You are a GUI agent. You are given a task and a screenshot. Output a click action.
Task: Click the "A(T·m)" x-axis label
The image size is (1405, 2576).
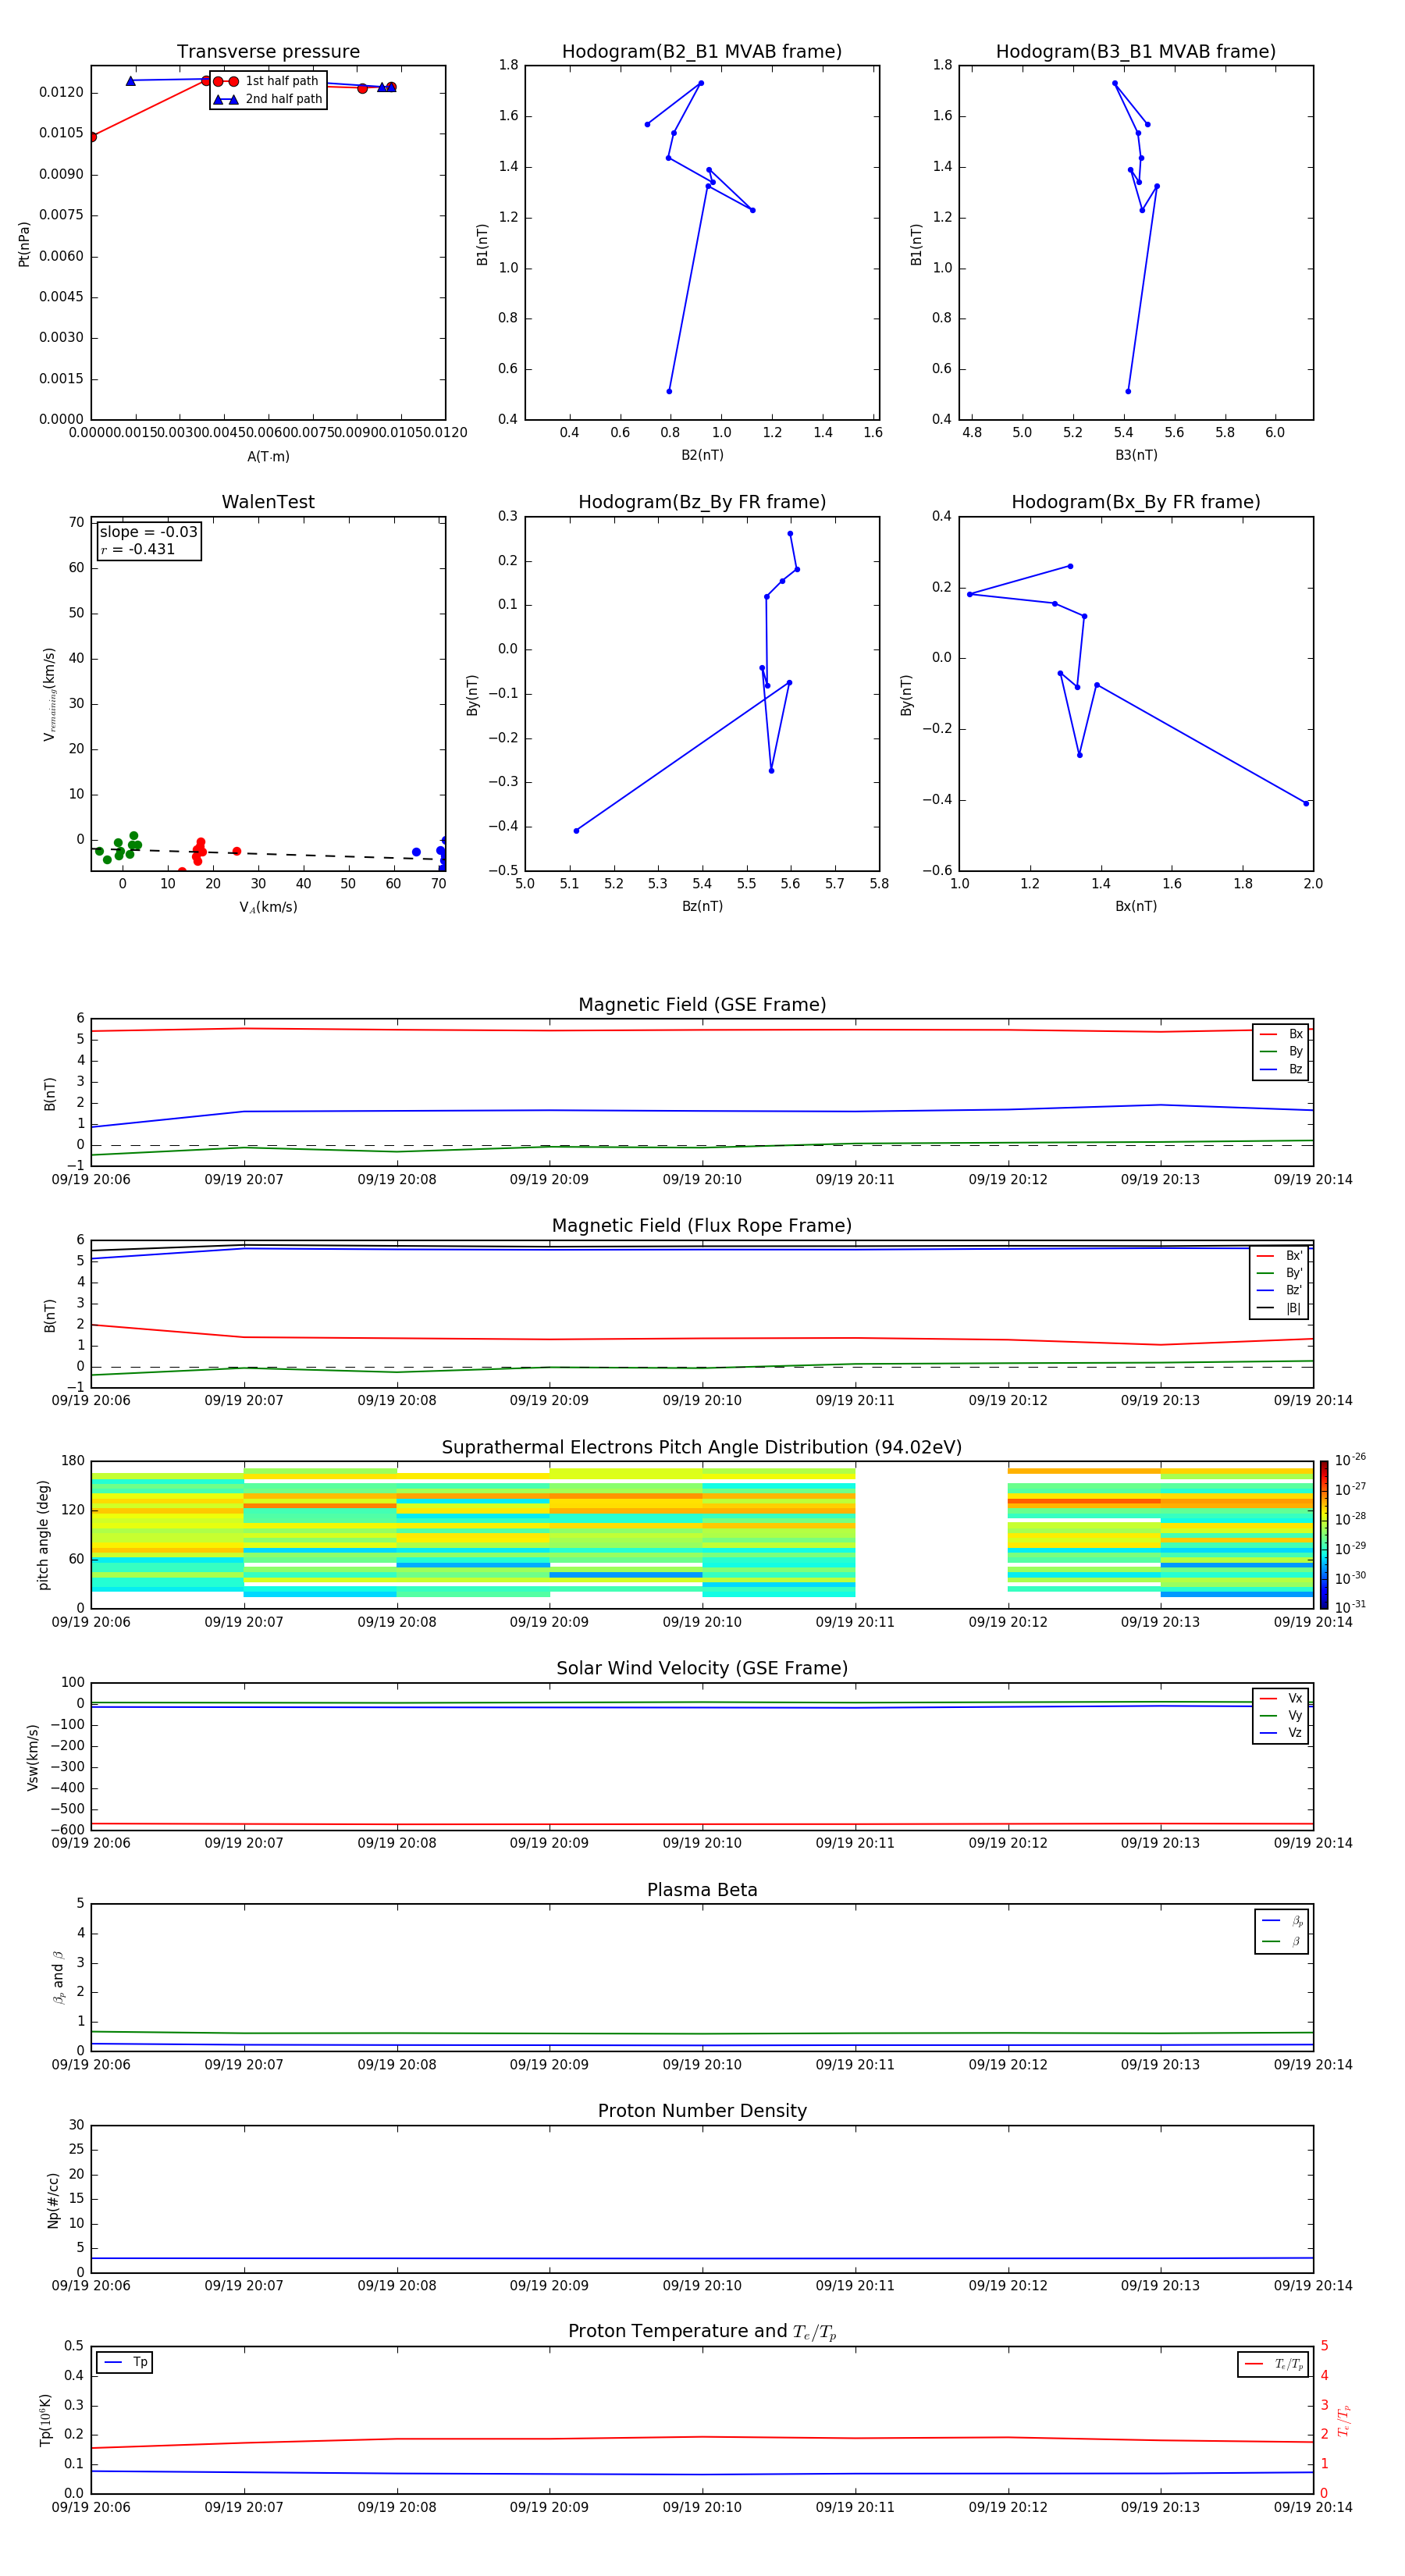268,456
